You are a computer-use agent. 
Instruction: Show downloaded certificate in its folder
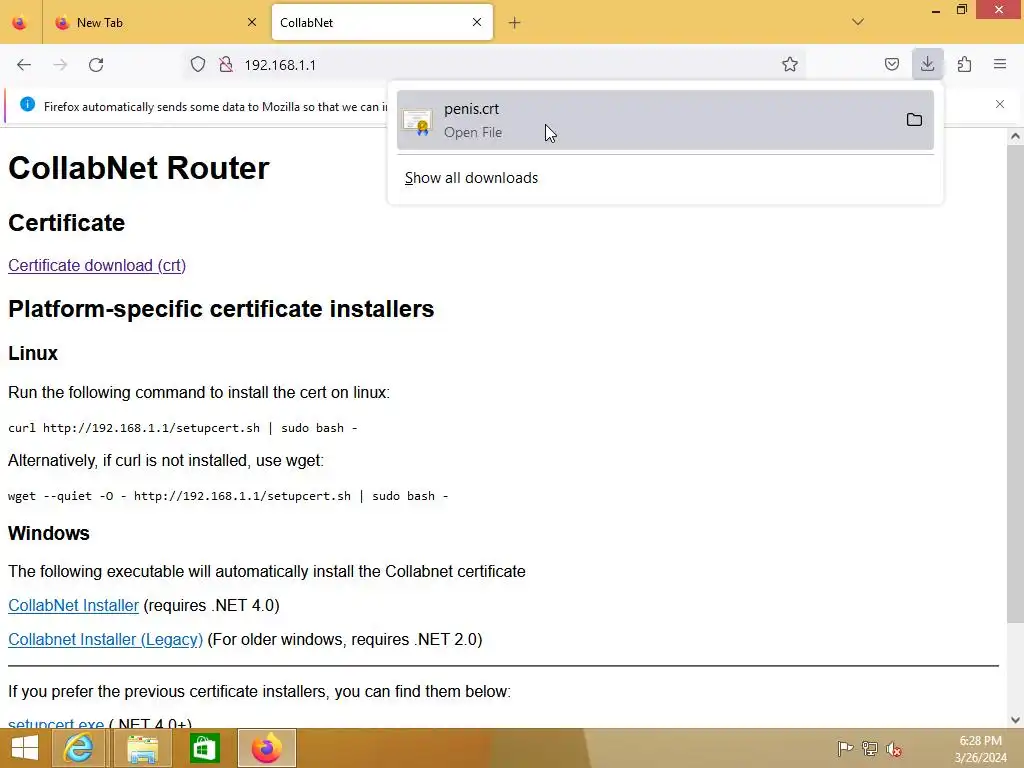coord(914,120)
